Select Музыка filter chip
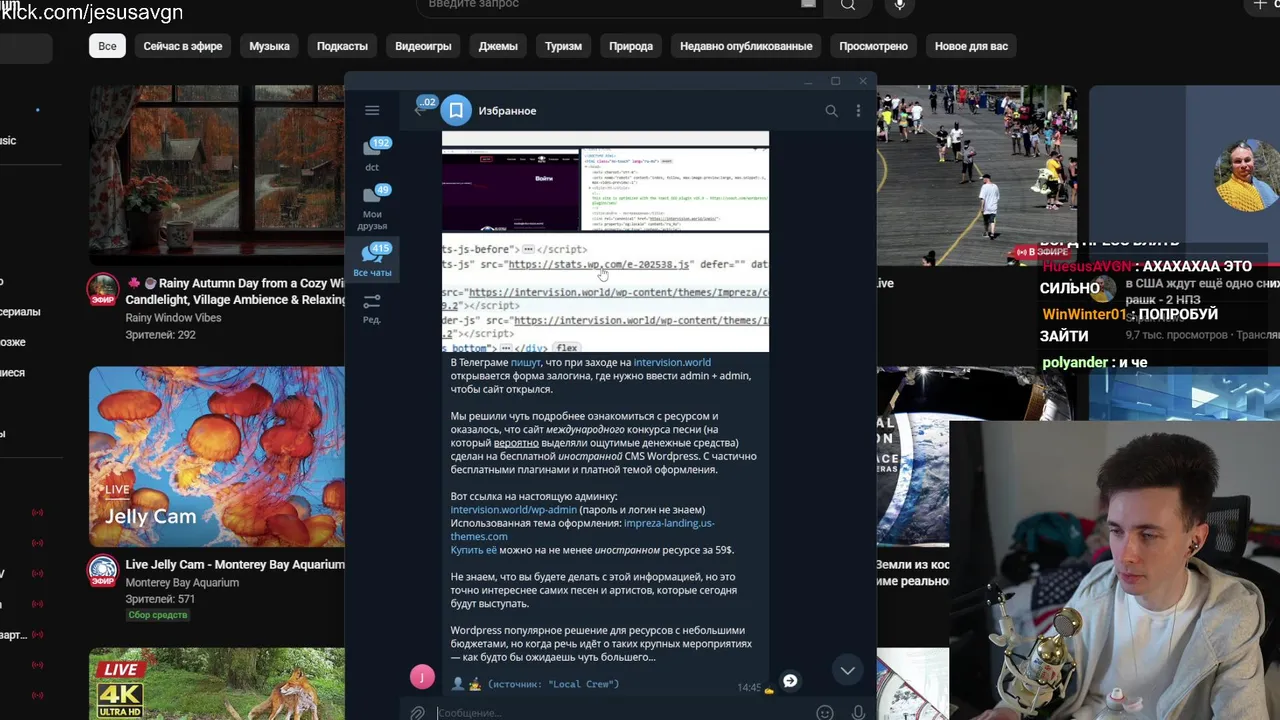 coord(269,46)
